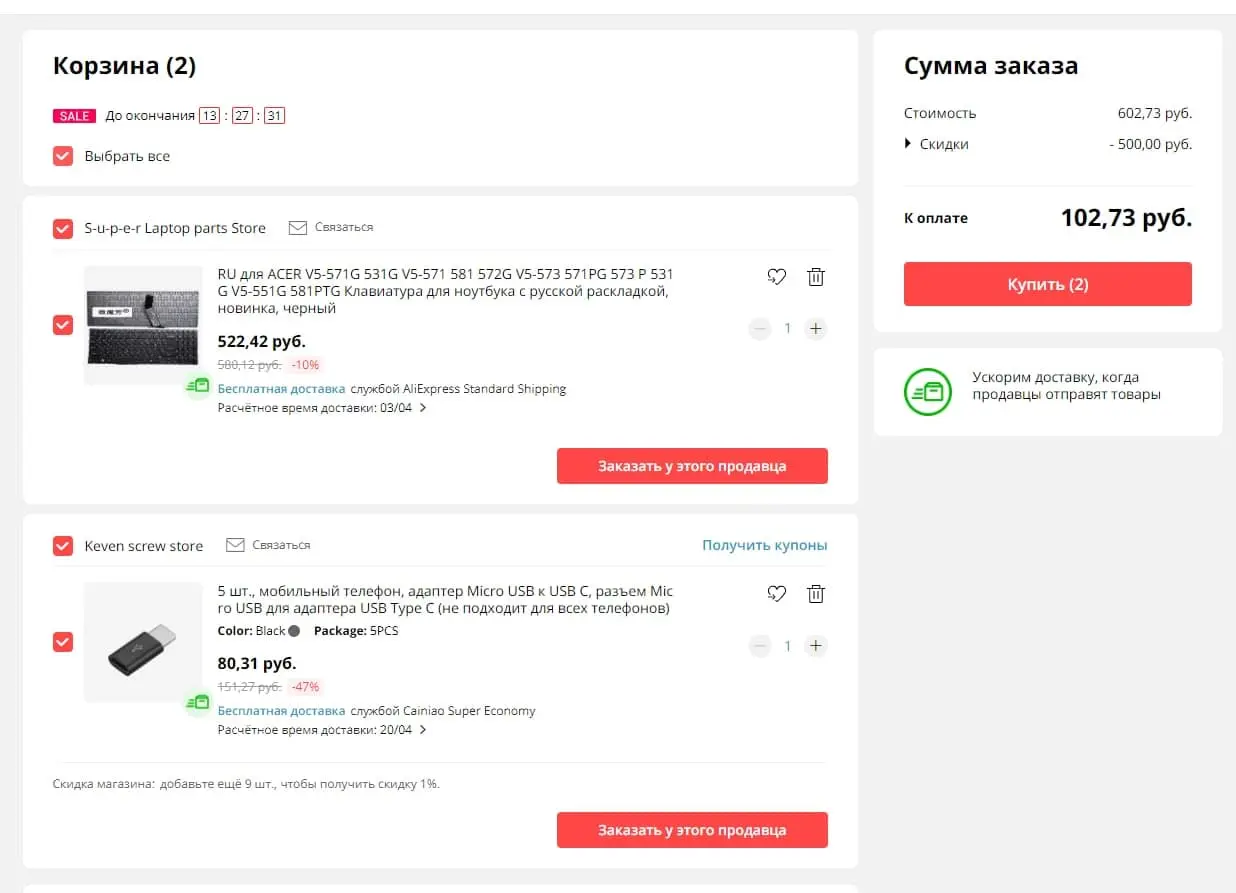Screen dimensions: 1236x893
Task: Click the envelope icon next to S-u-p-e-r Laptop parts Store
Action: pyautogui.click(x=298, y=228)
